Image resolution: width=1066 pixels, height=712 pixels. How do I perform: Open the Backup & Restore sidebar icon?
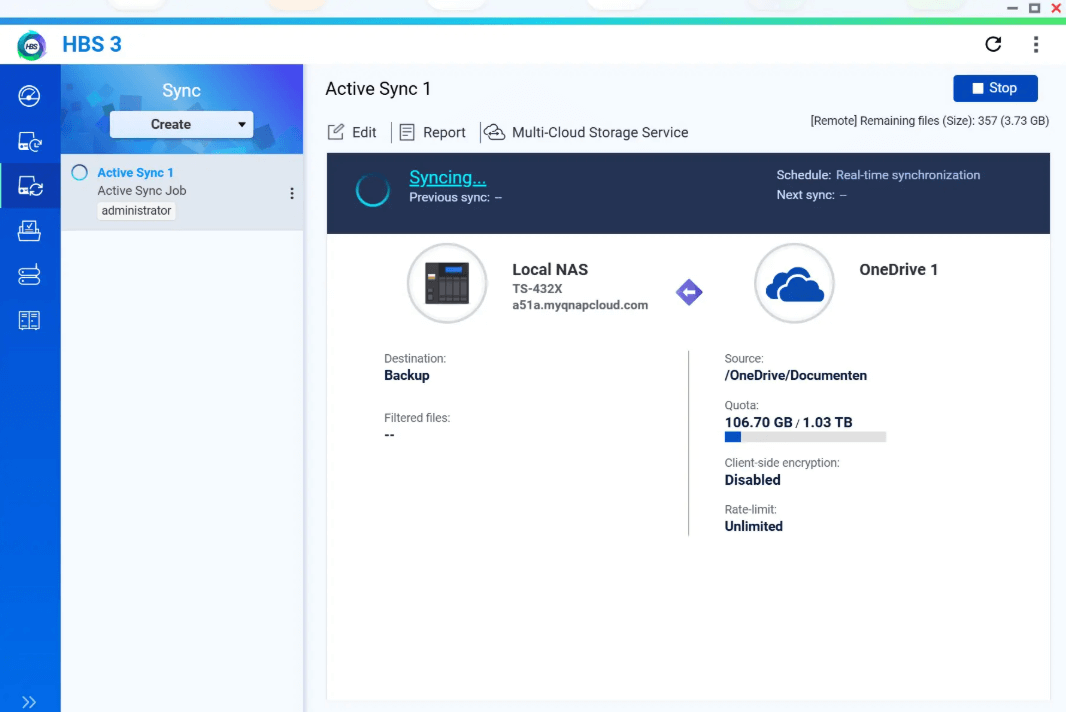(x=30, y=142)
